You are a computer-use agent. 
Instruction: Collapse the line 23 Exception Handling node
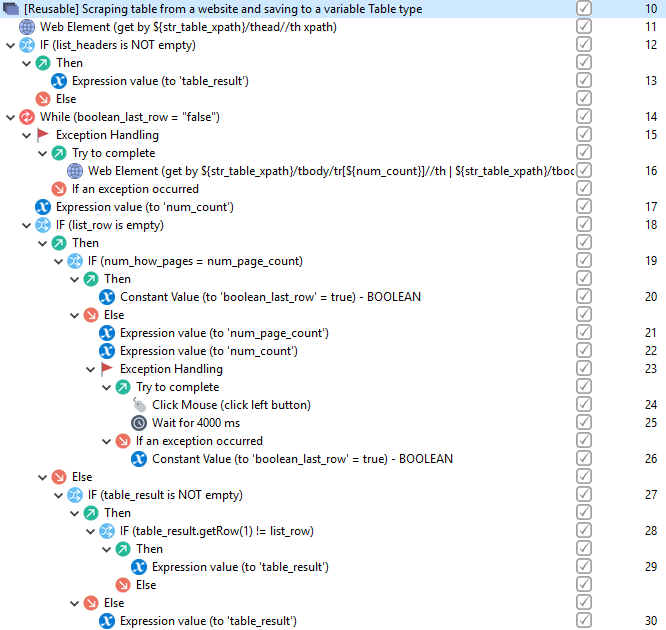click(x=90, y=370)
